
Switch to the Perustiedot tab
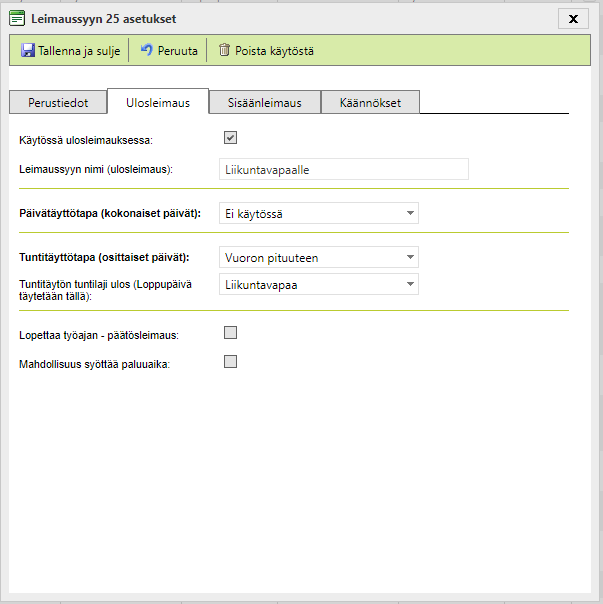[x=57, y=102]
